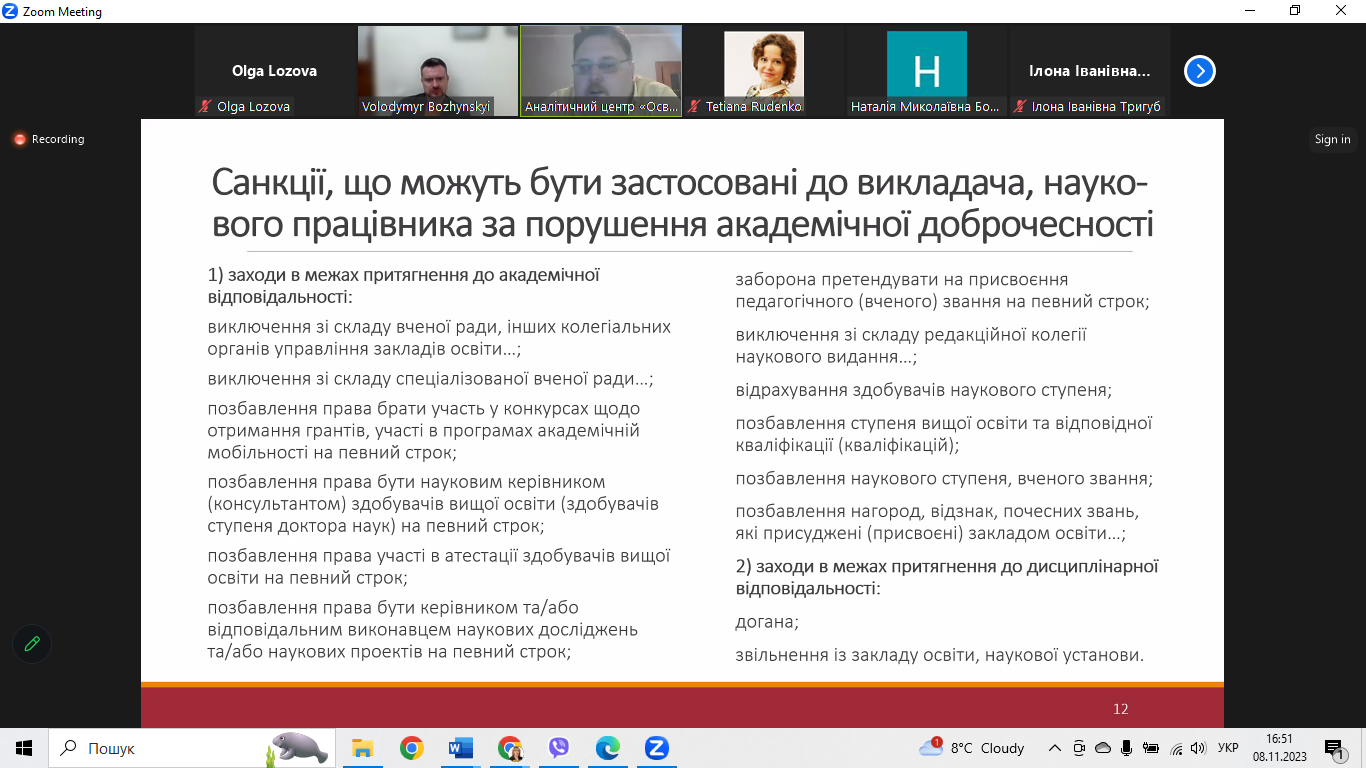Screen dimensions: 1366x768
Task: Click Ілона Іванівна's muted microphone icon
Action: pos(1020,106)
